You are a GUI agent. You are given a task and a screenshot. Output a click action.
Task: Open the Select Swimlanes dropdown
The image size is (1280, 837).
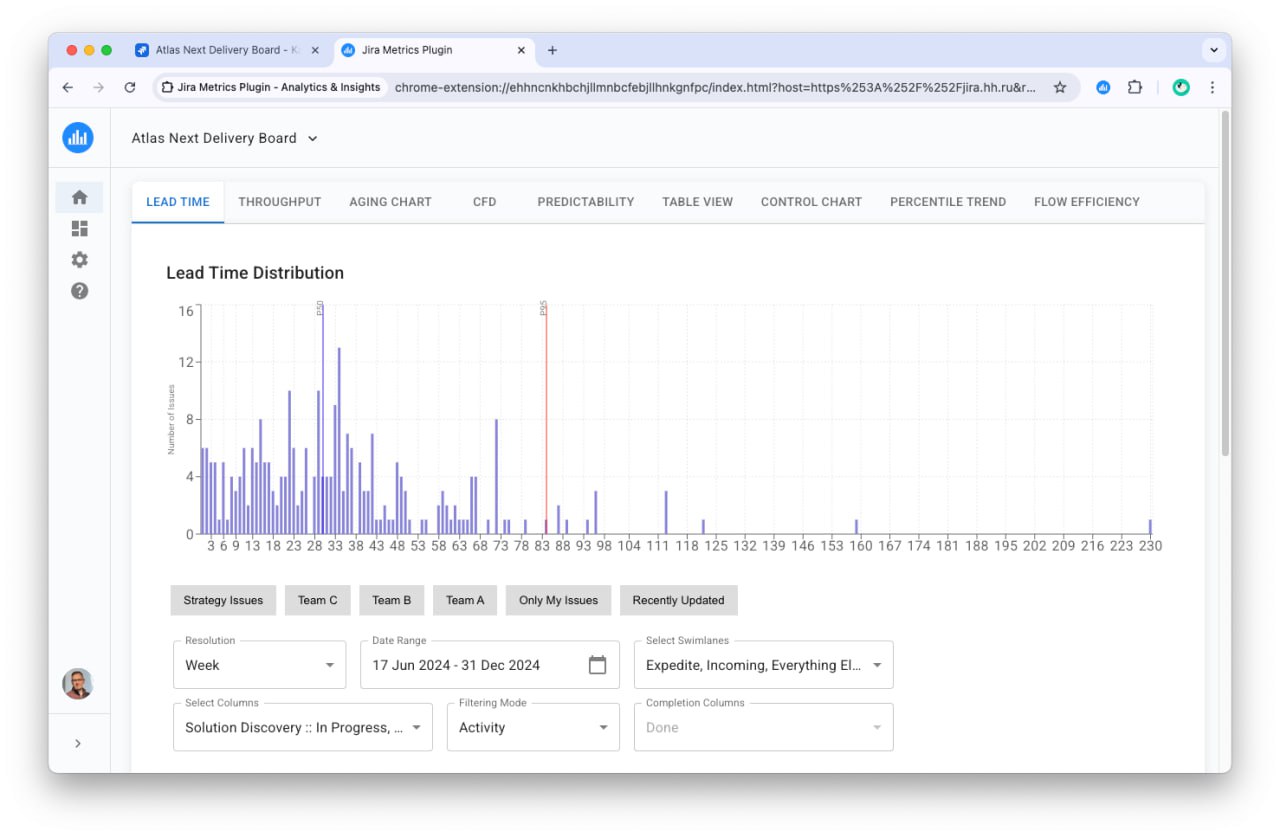[x=764, y=665]
